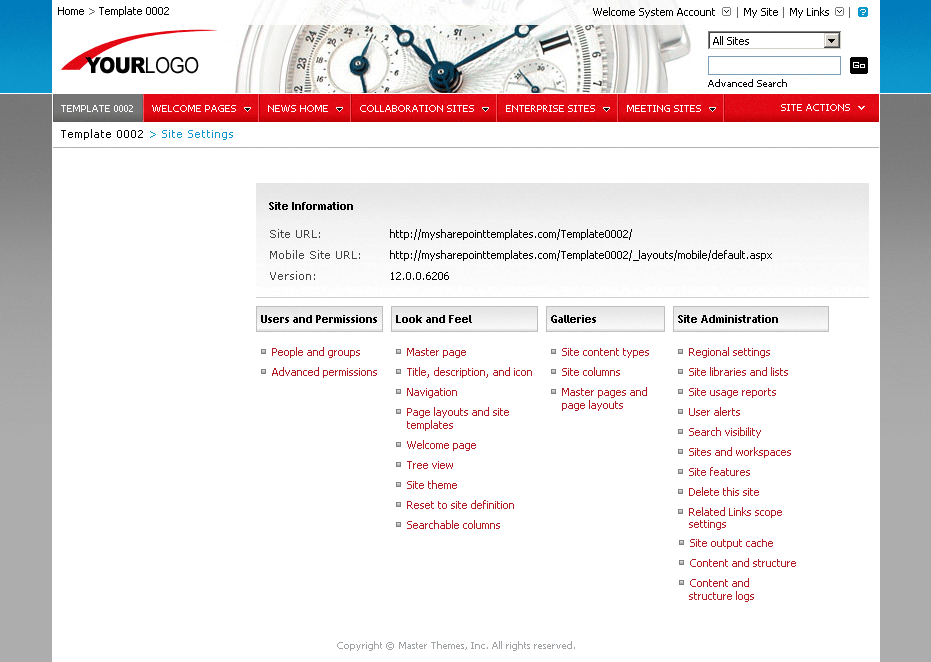This screenshot has height=662, width=931.
Task: Open the MEETING SITES menu
Action: (663, 108)
